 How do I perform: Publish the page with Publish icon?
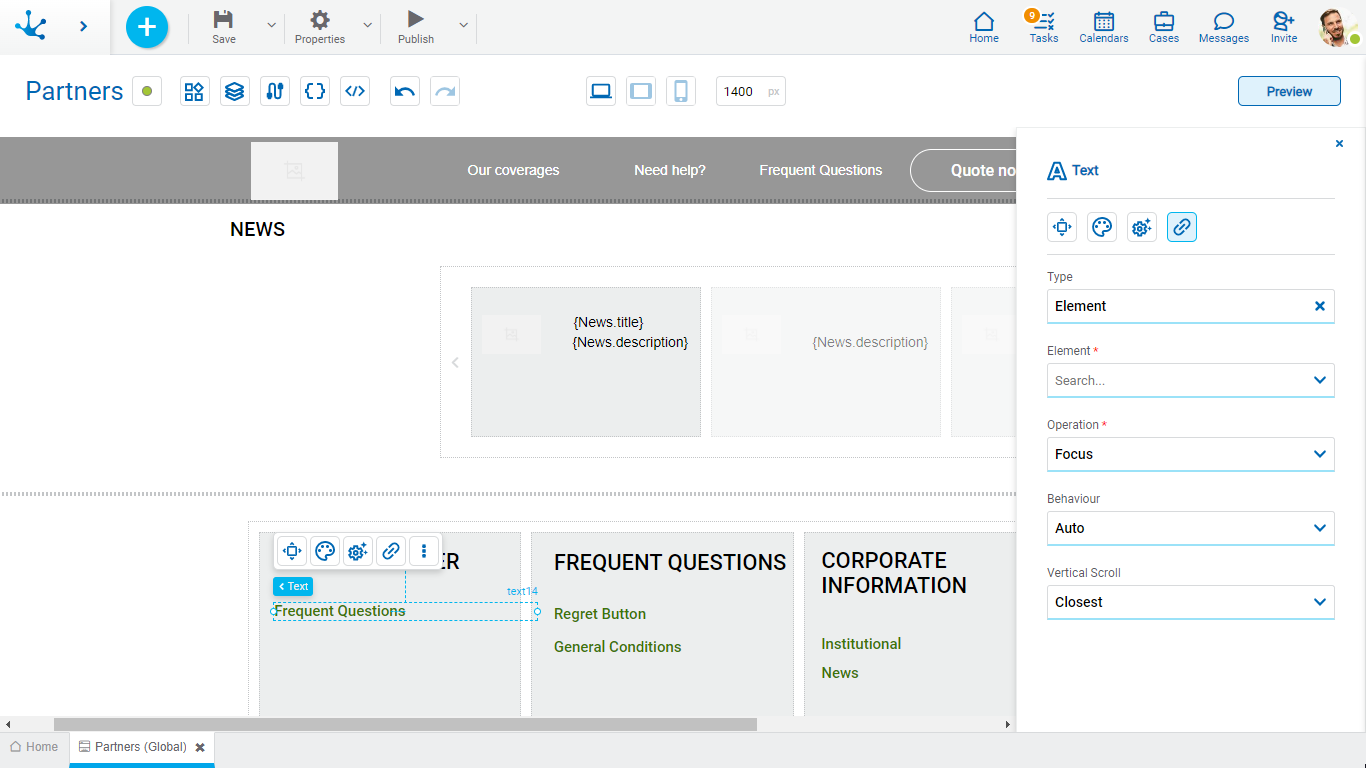416,27
